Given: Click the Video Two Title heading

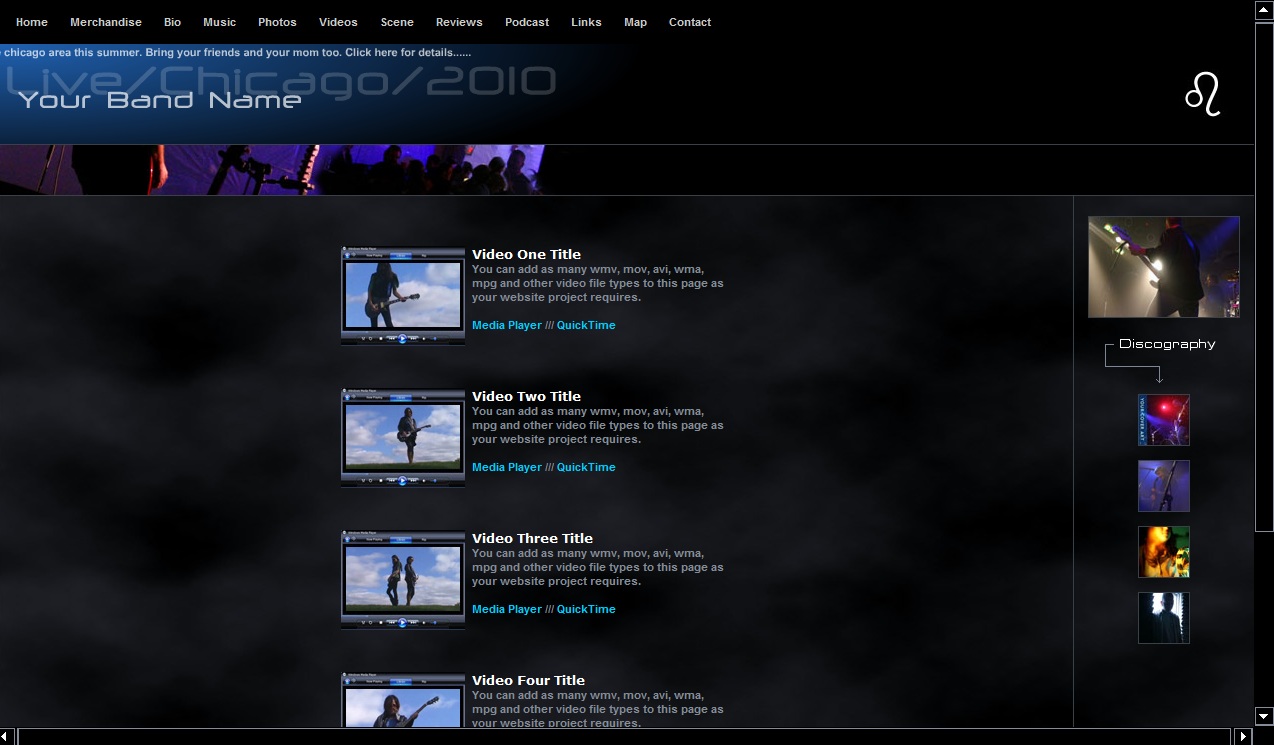Looking at the screenshot, I should [526, 396].
